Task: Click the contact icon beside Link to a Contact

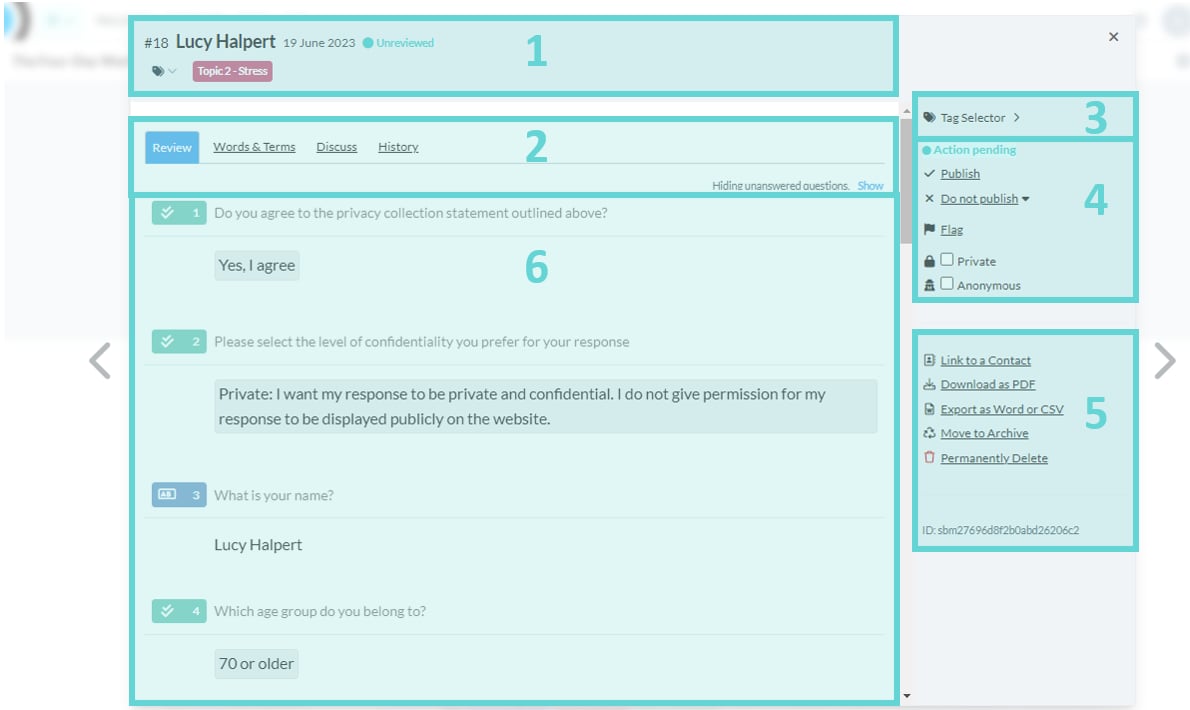Action: point(929,360)
